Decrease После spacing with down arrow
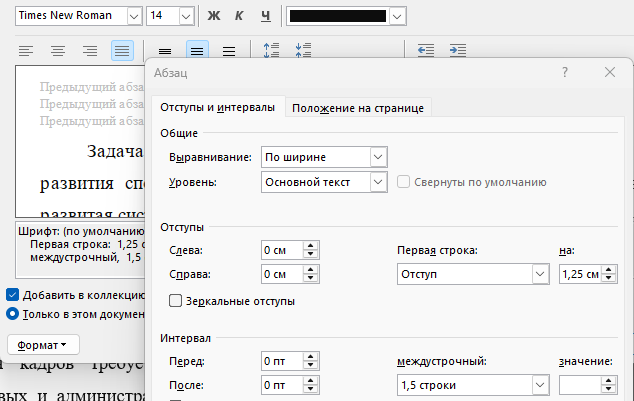Viewport: 634px width, 401px height. (x=311, y=389)
